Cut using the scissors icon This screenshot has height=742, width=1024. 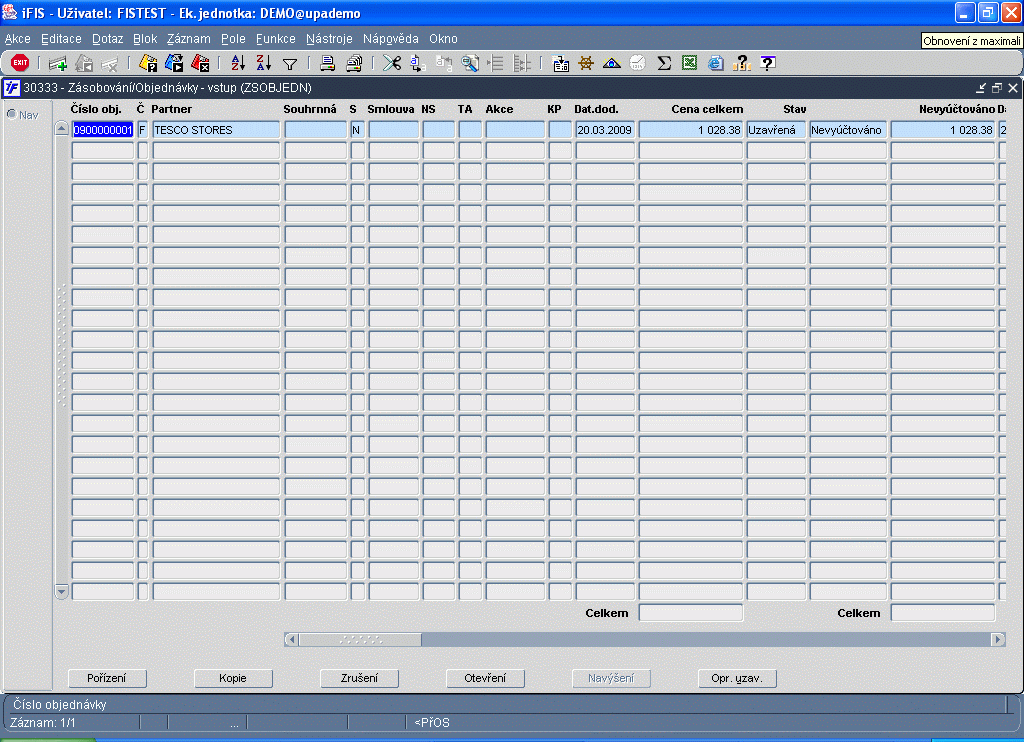392,63
